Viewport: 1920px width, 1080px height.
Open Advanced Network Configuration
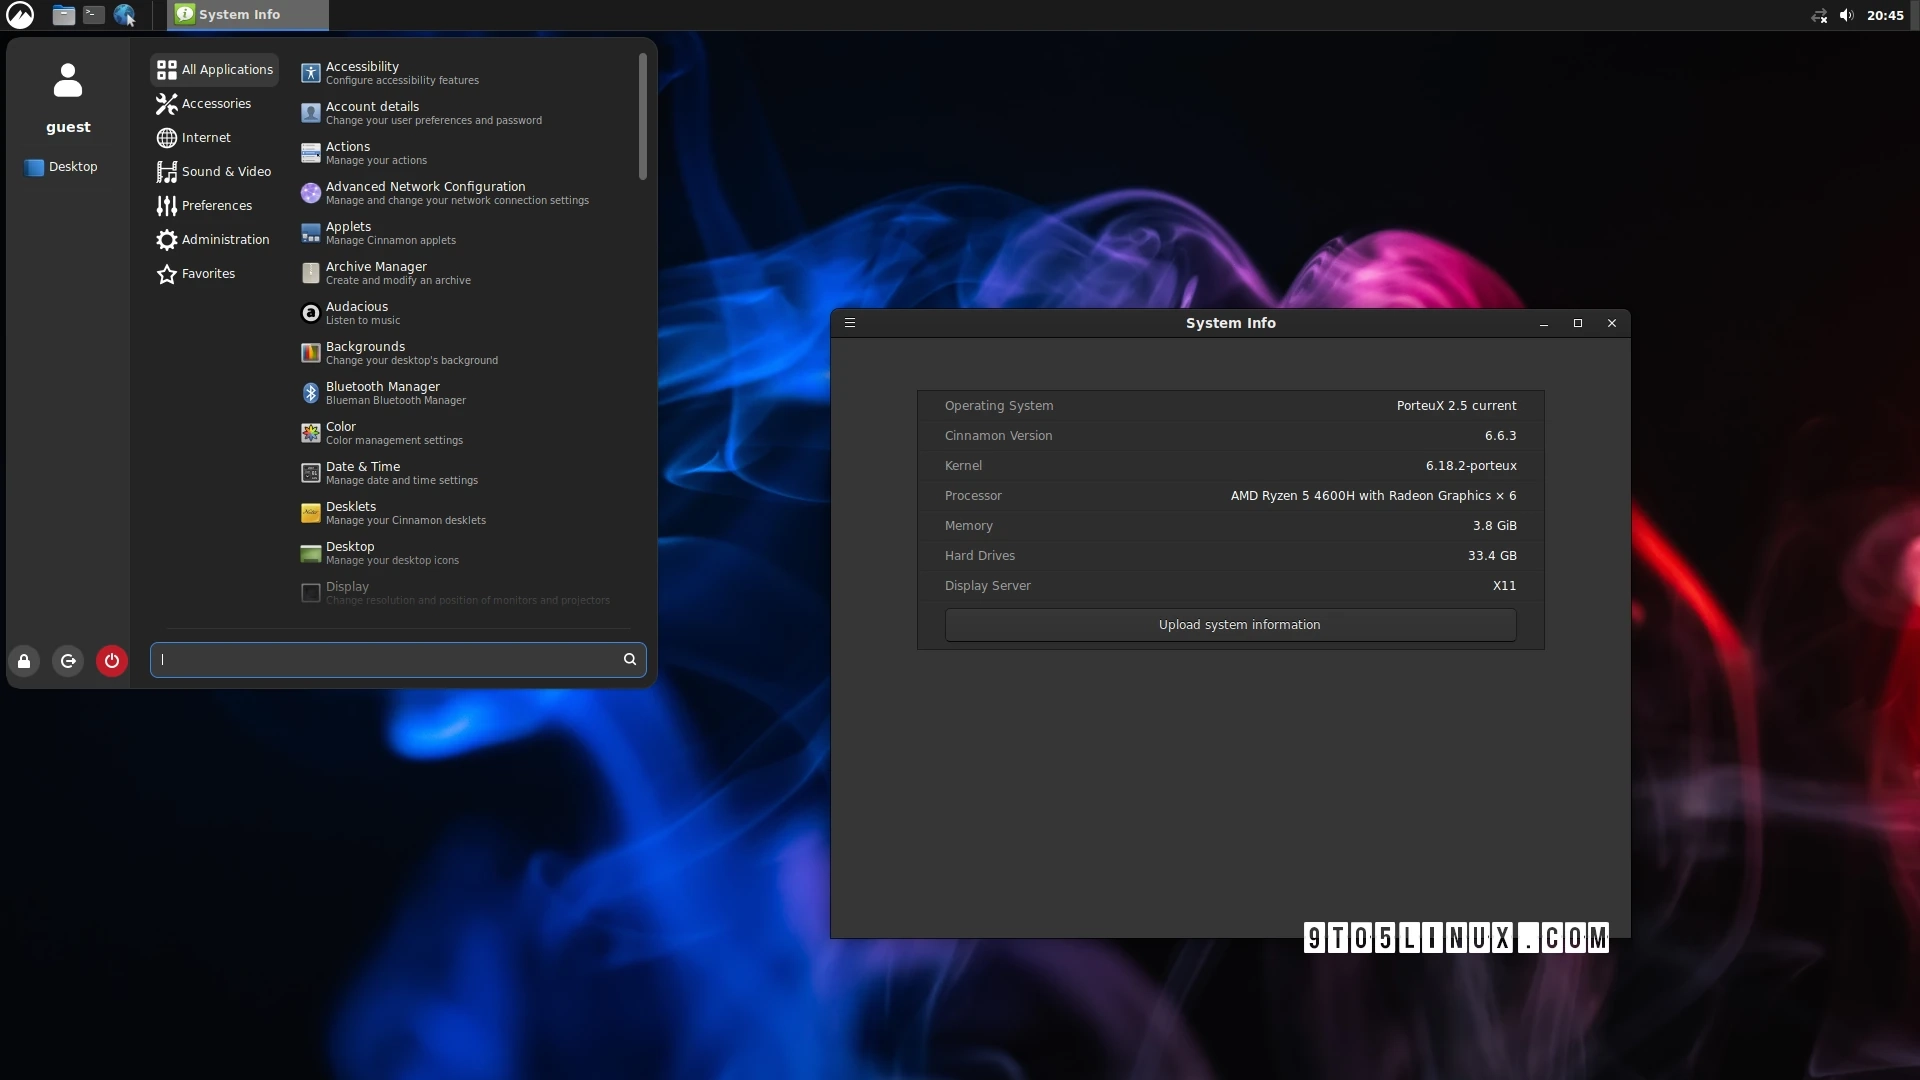[424, 192]
